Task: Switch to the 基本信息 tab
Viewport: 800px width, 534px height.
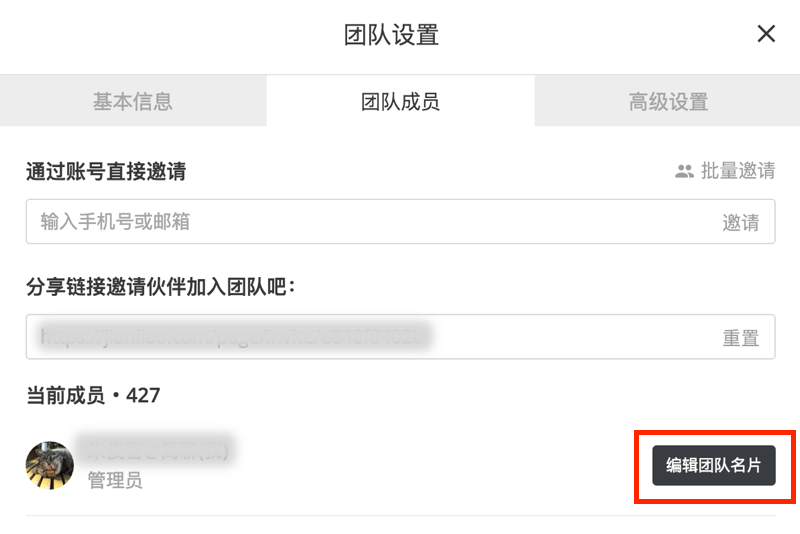Action: pyautogui.click(x=133, y=101)
